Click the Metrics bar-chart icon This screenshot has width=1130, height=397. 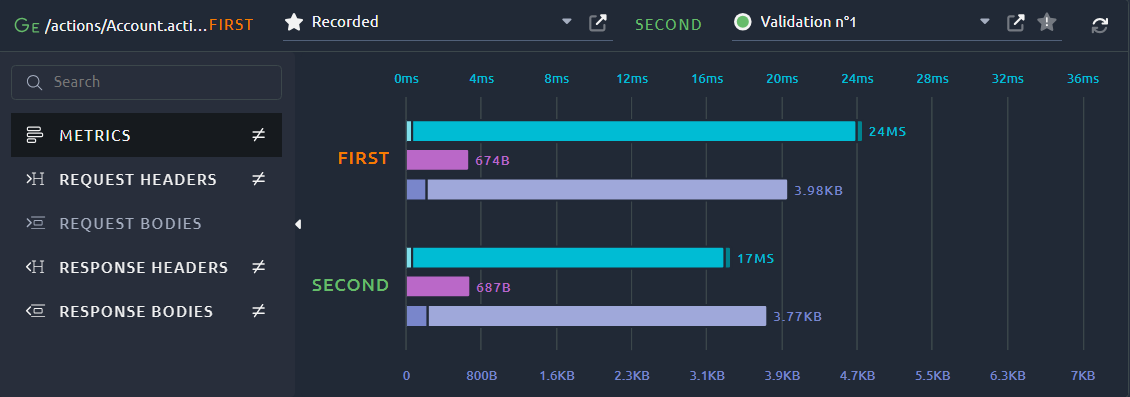[x=35, y=135]
